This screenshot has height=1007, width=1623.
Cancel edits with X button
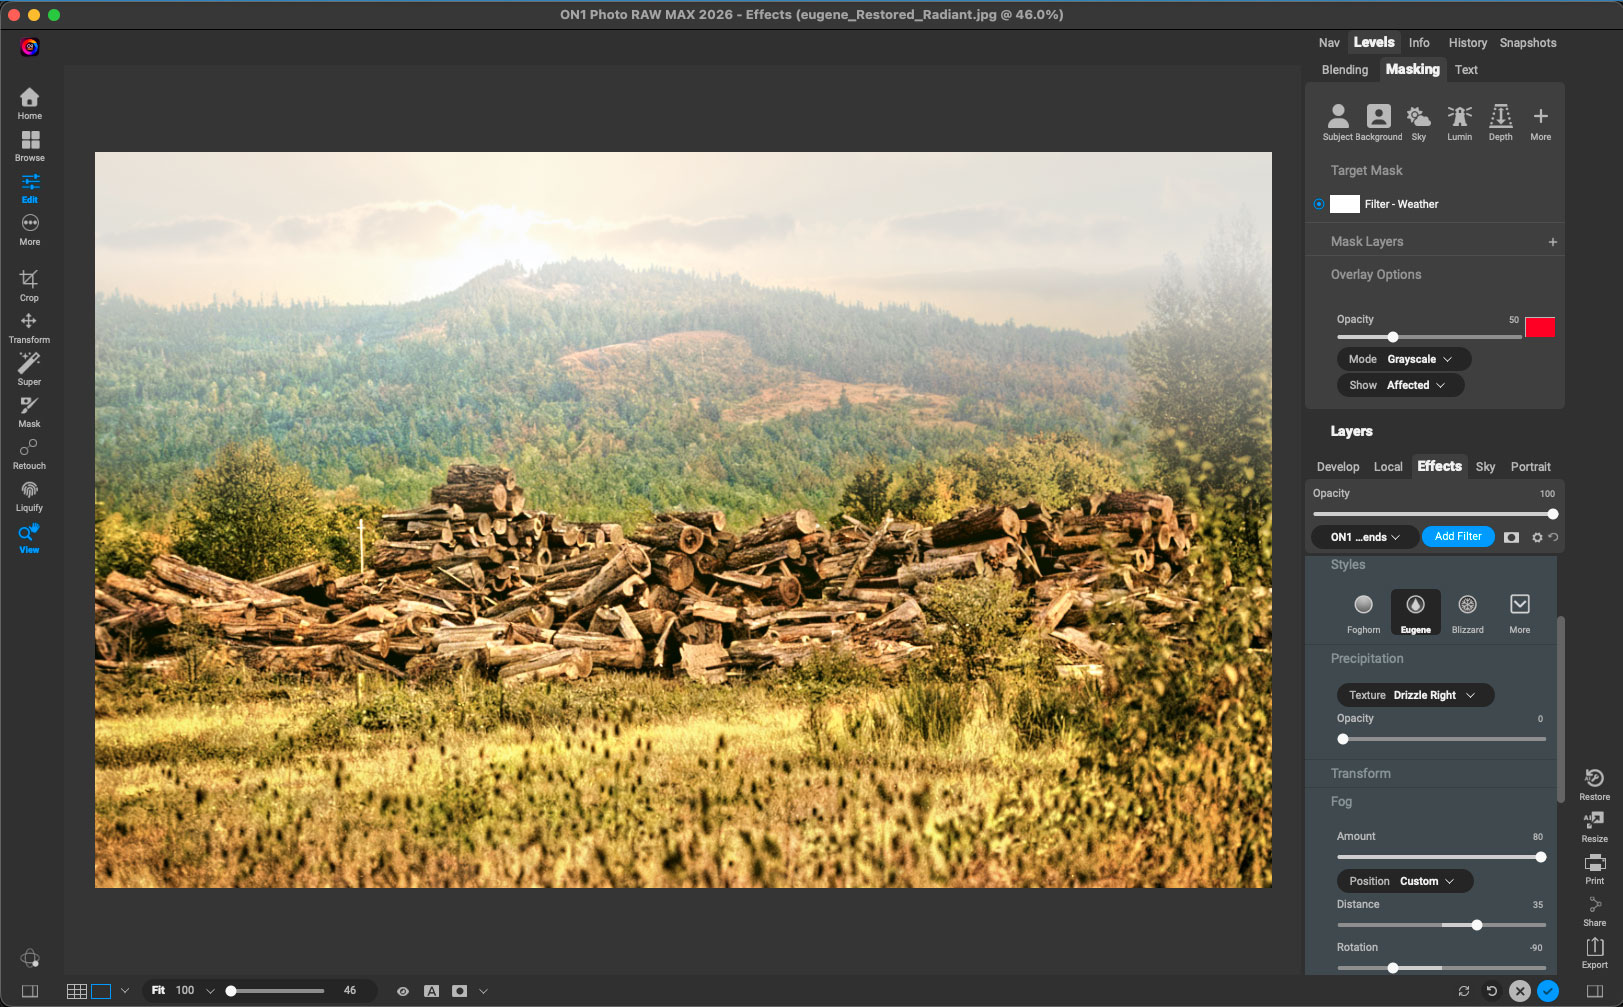(x=1520, y=991)
